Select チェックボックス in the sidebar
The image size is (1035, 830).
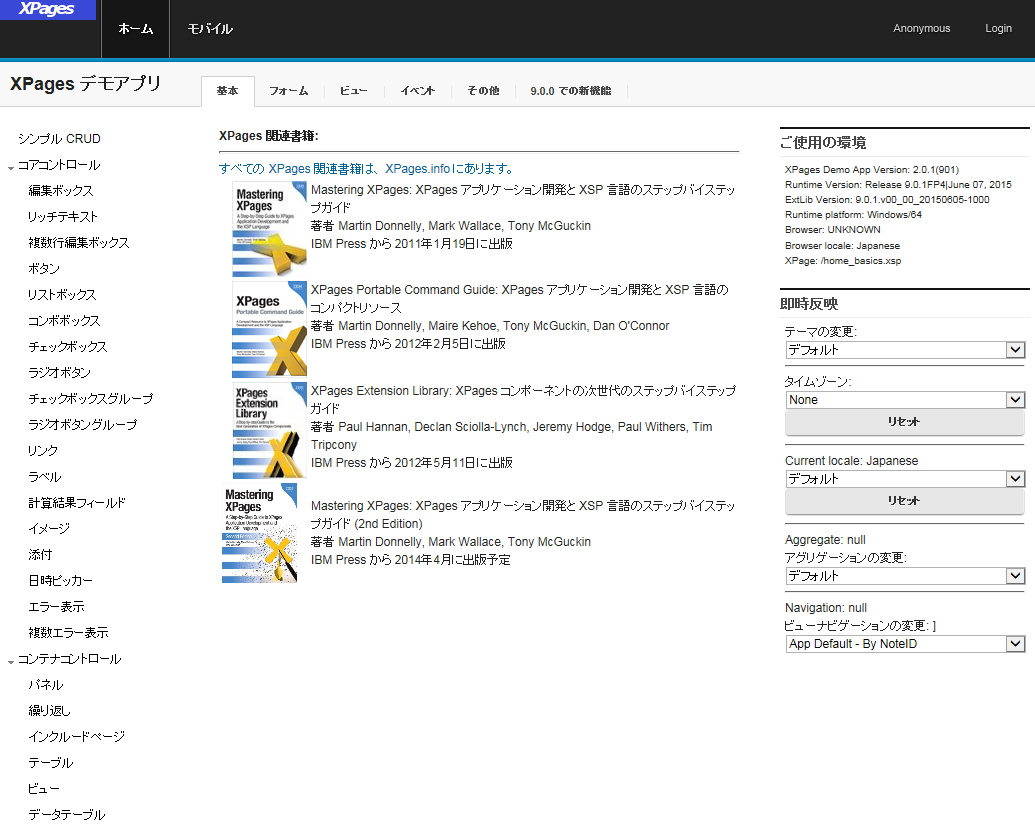[68, 347]
